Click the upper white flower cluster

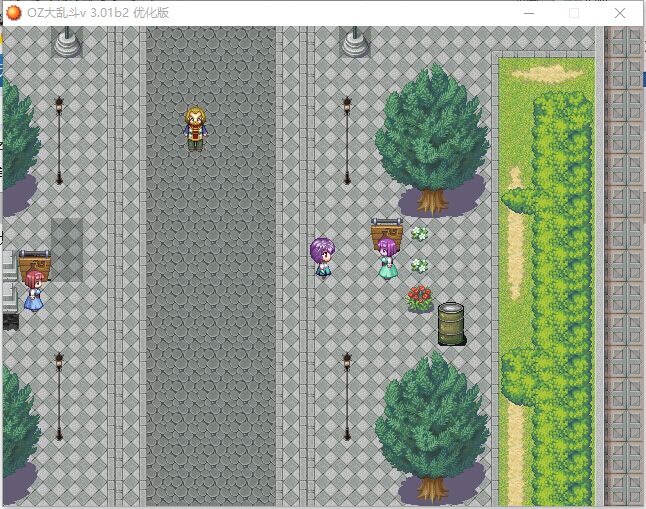pos(420,233)
